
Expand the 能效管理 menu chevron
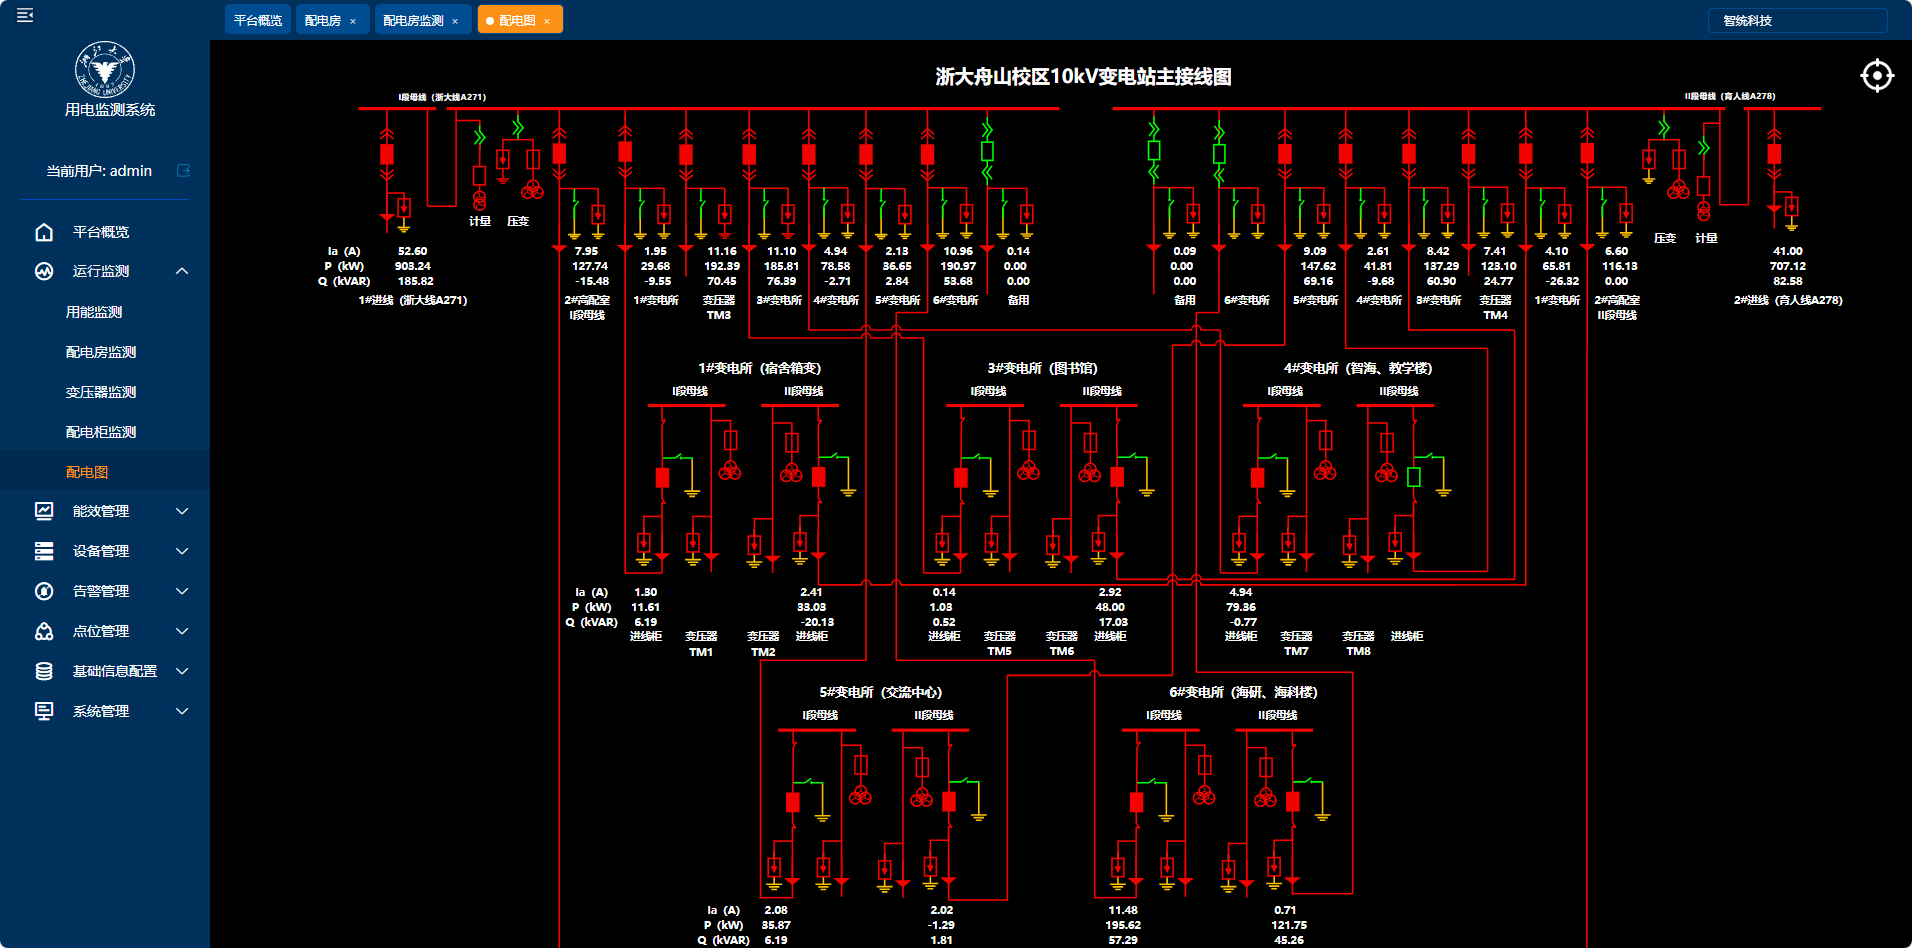tap(182, 511)
